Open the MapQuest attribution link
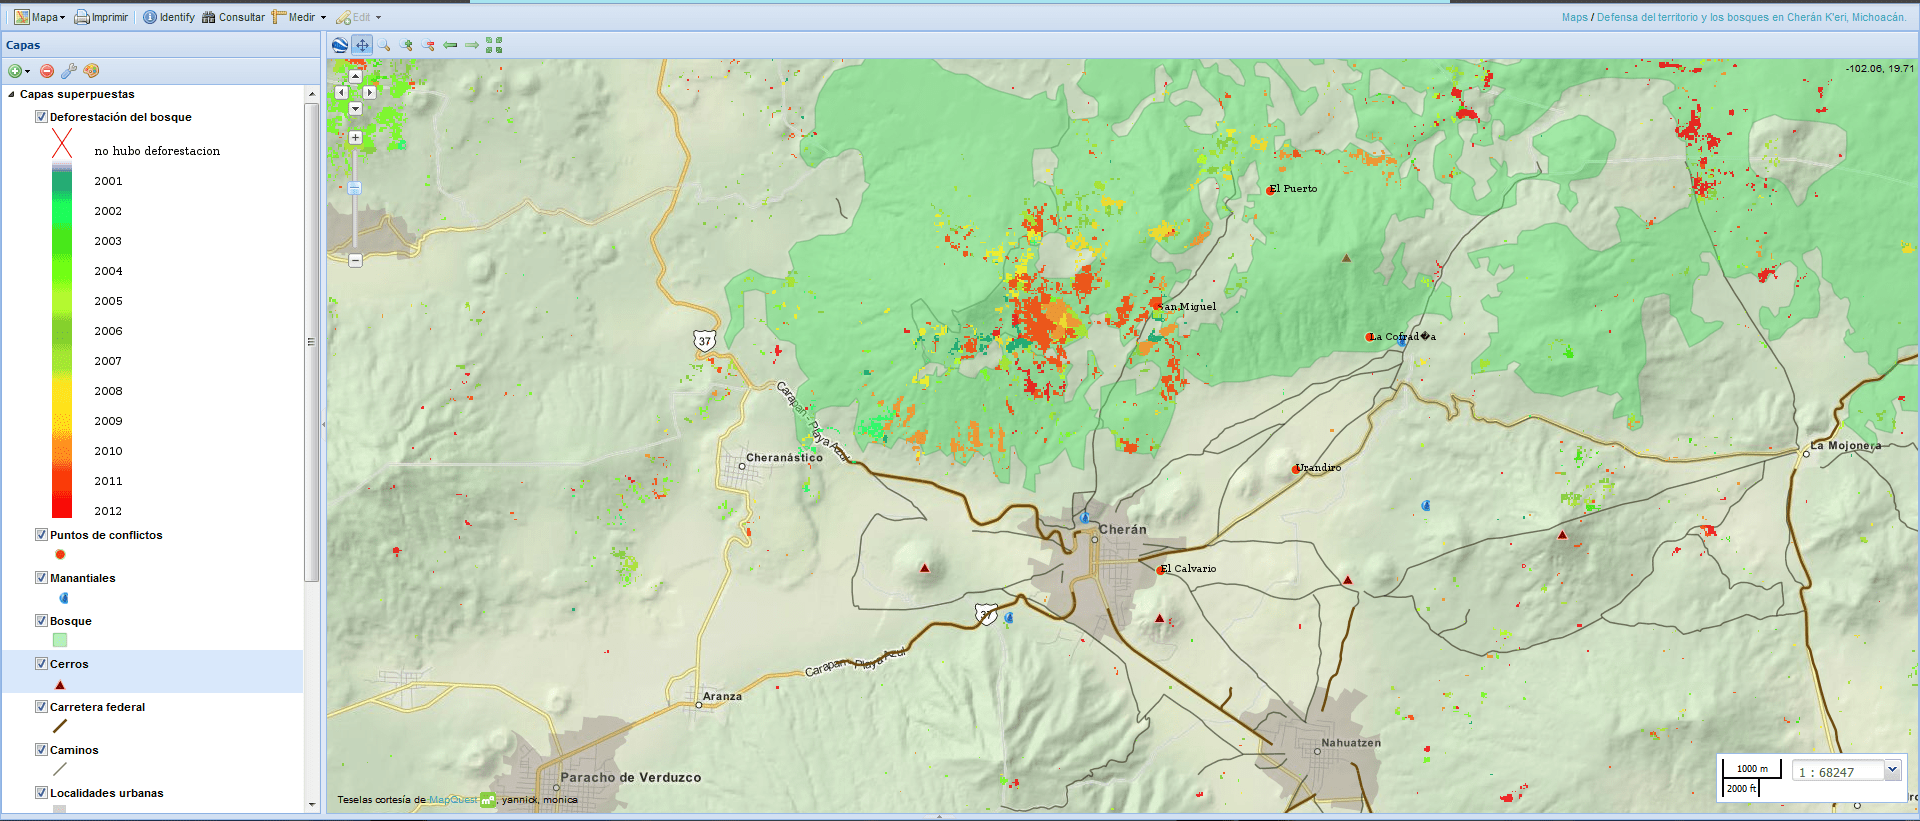The height and width of the screenshot is (821, 1920). (x=452, y=800)
